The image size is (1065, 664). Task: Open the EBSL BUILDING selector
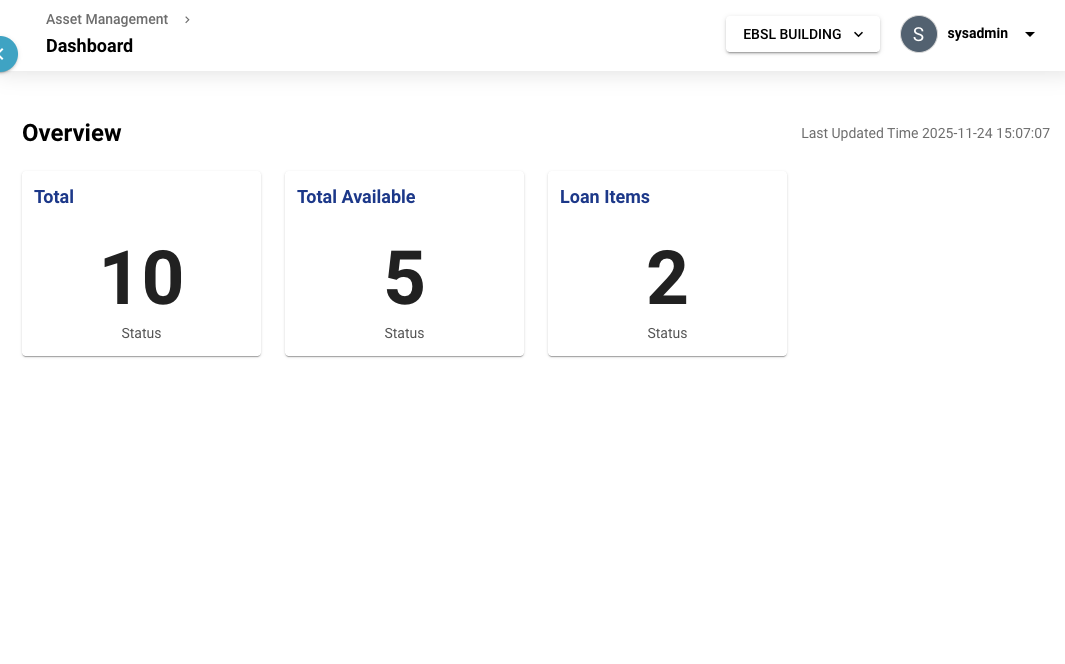(792, 33)
